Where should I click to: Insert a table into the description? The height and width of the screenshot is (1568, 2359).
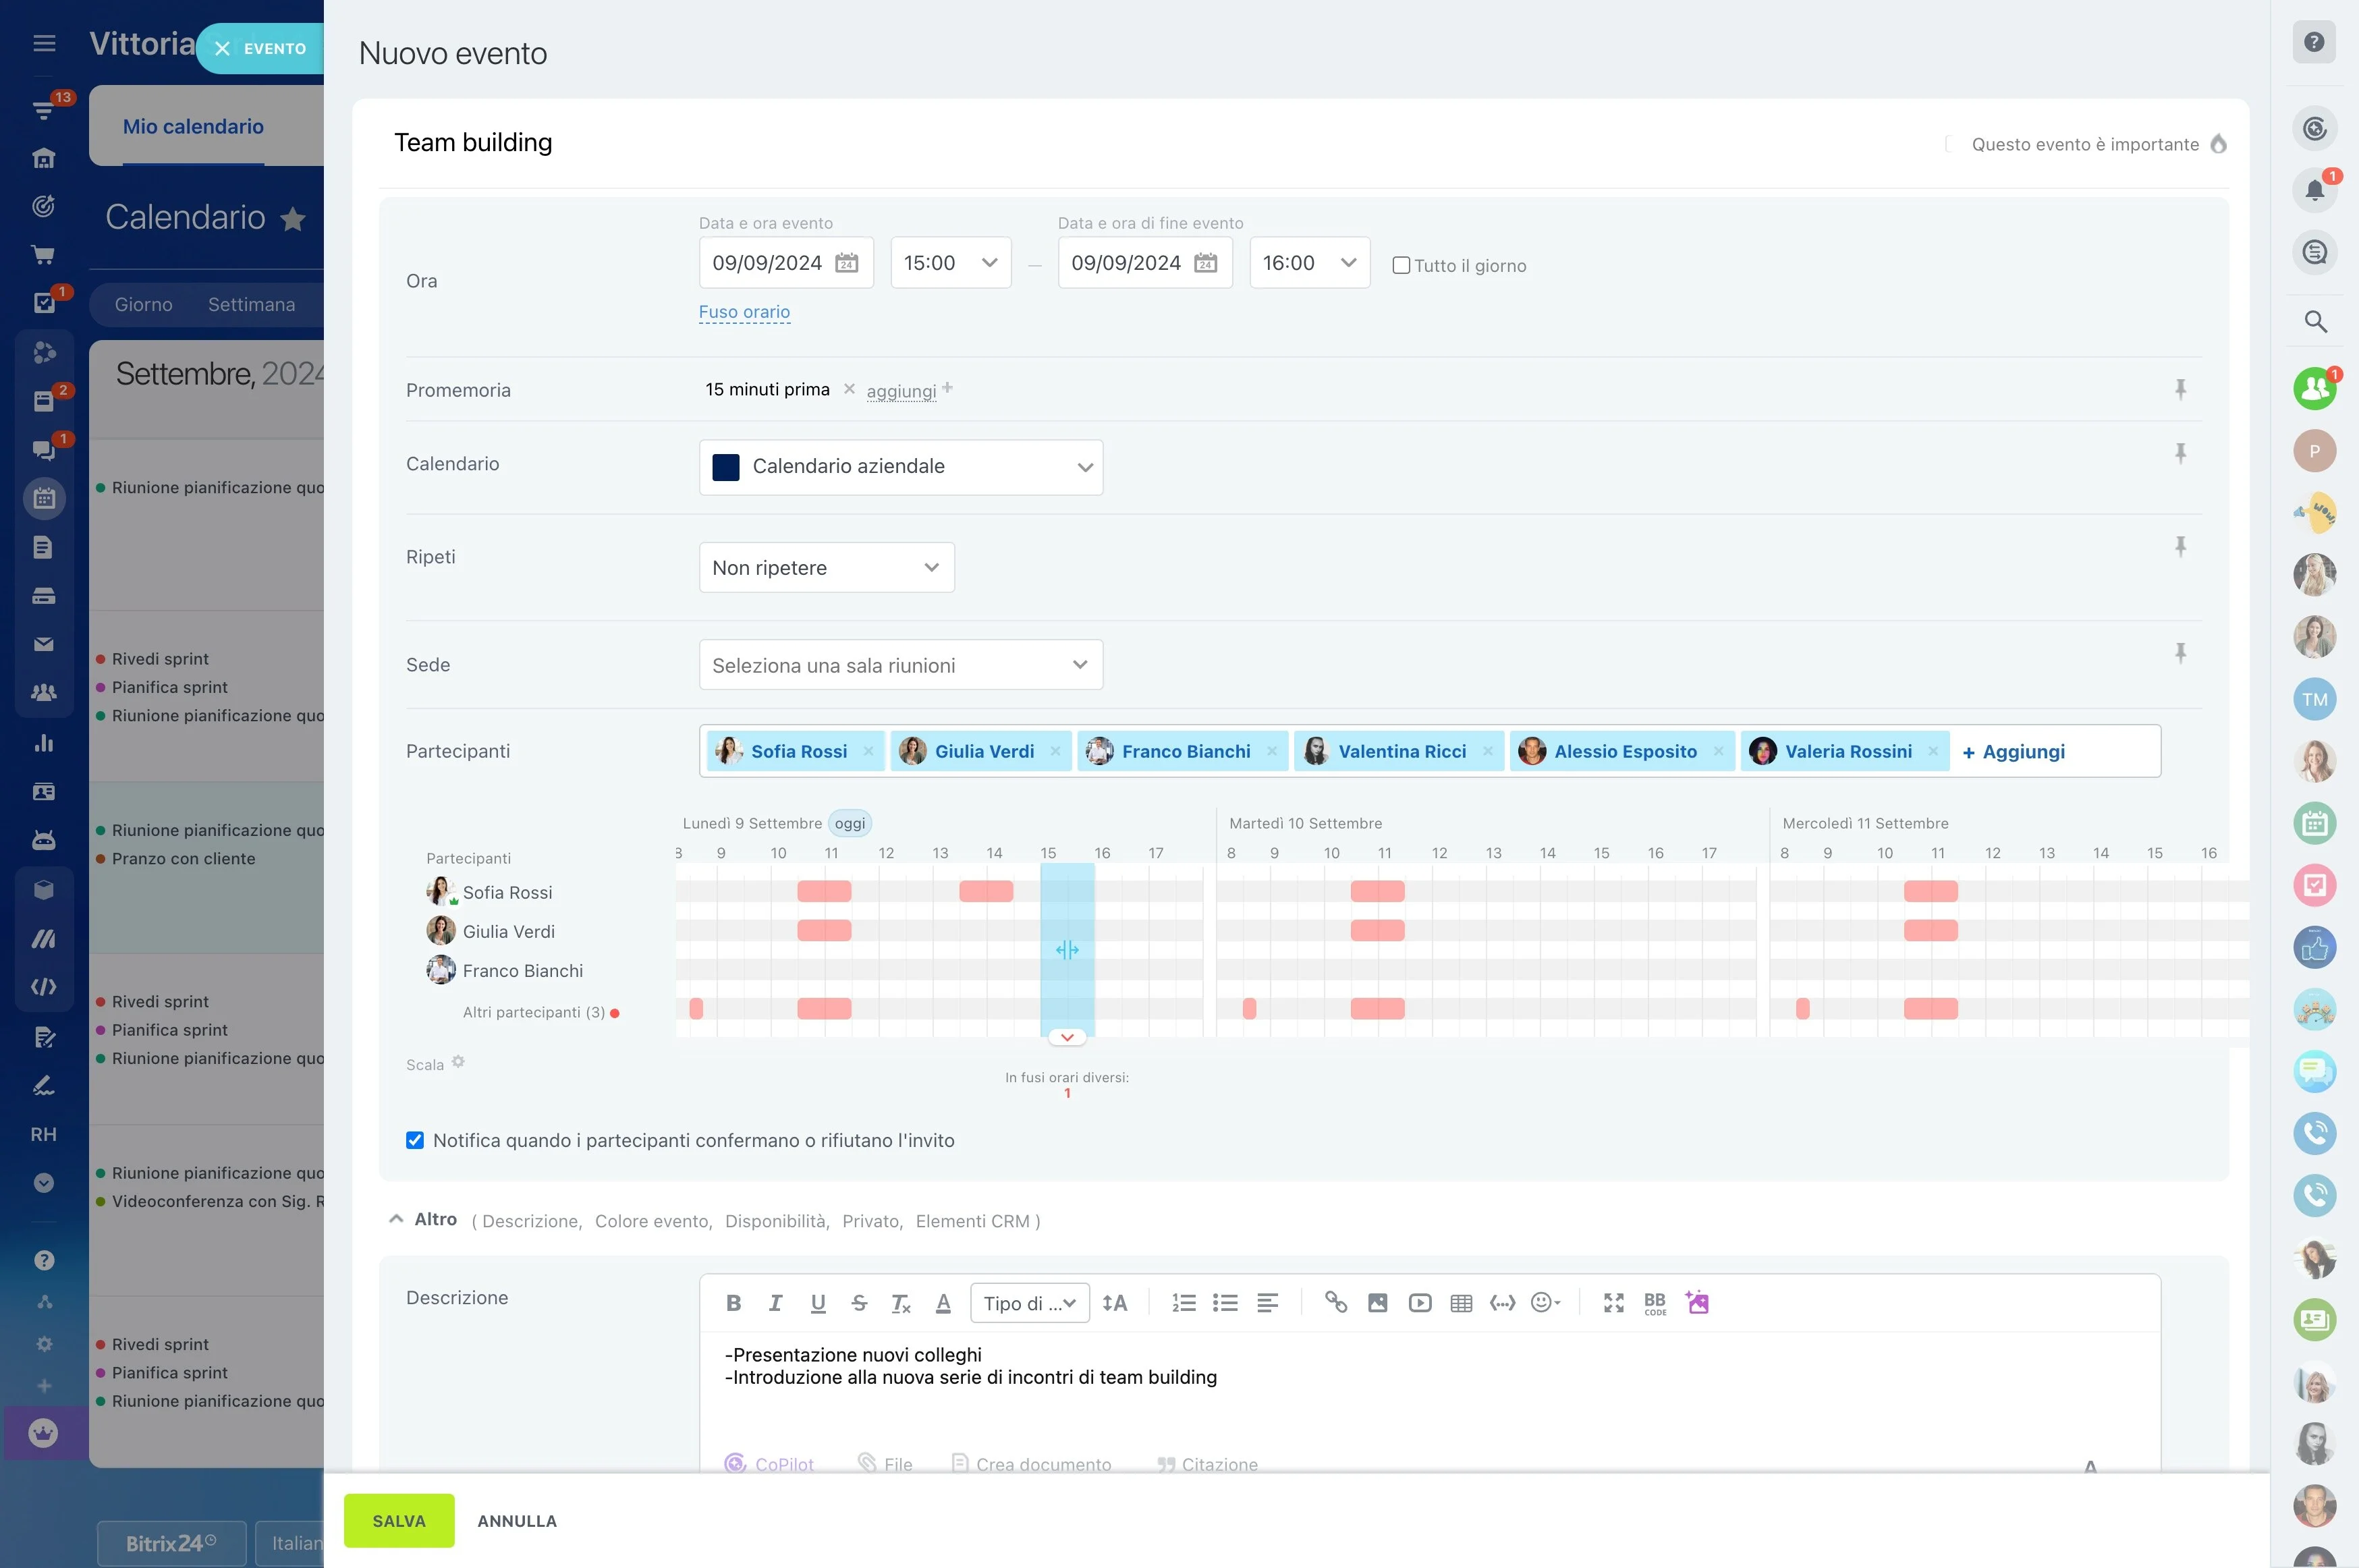pos(1461,1303)
